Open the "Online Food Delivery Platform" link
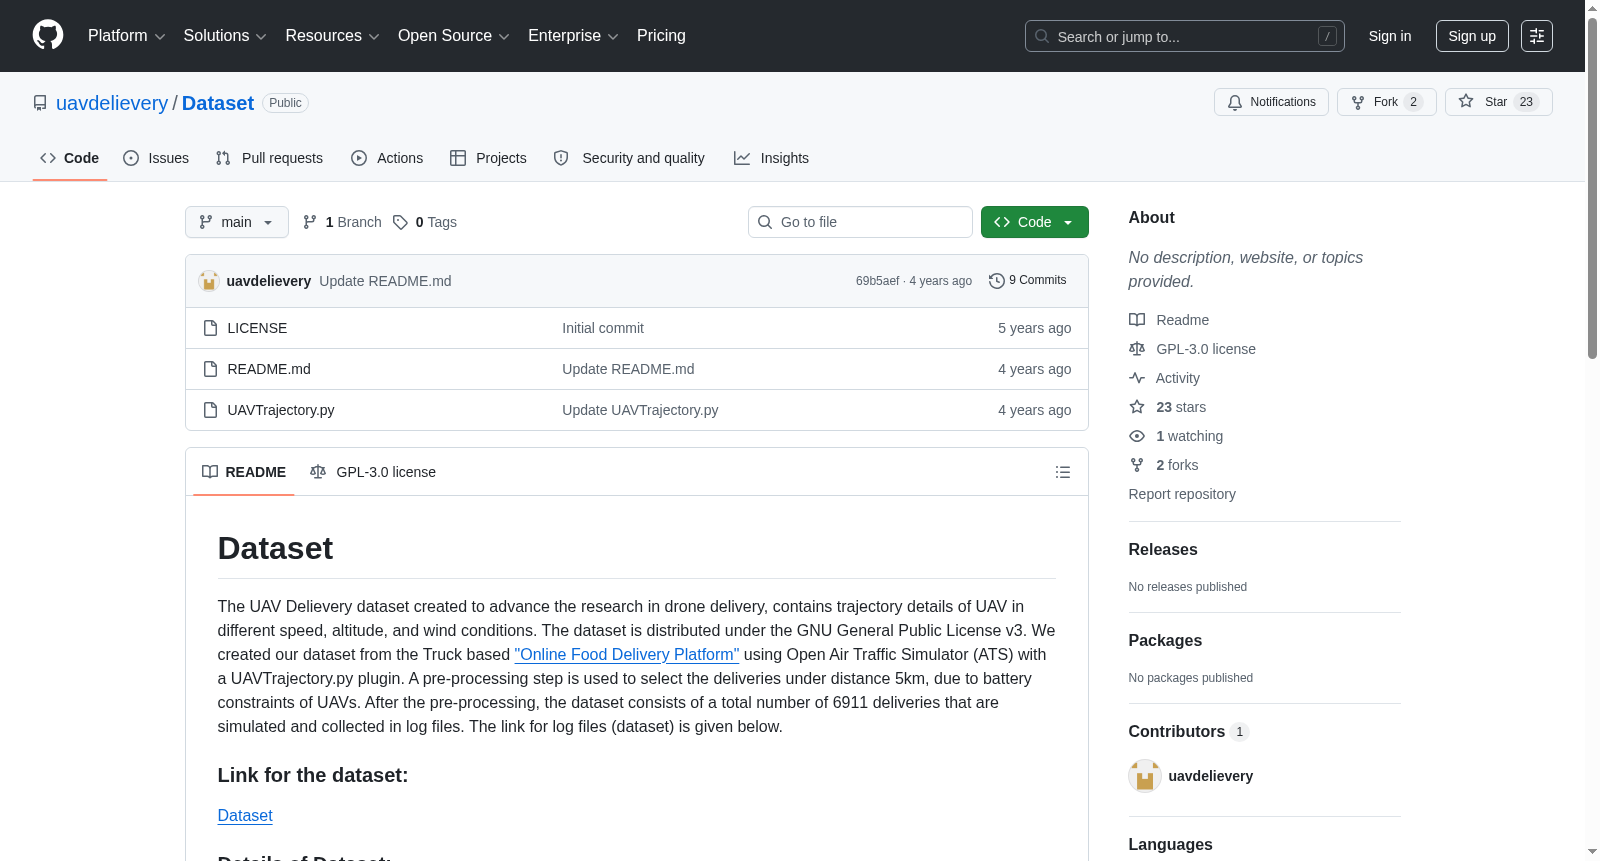The width and height of the screenshot is (1600, 861). (627, 654)
